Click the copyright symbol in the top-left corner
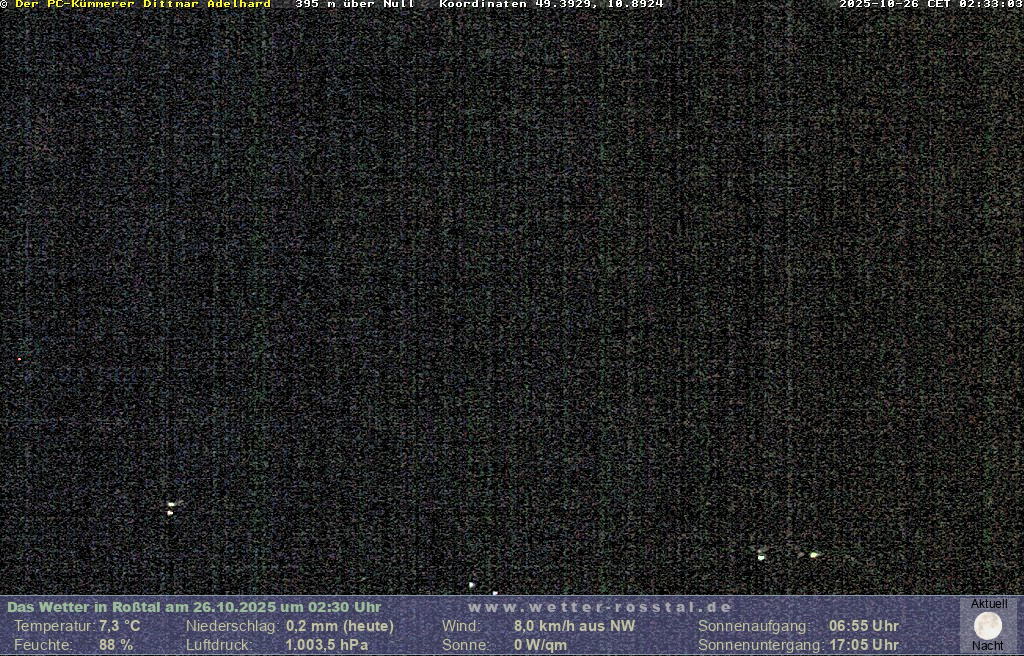 click(4, 5)
